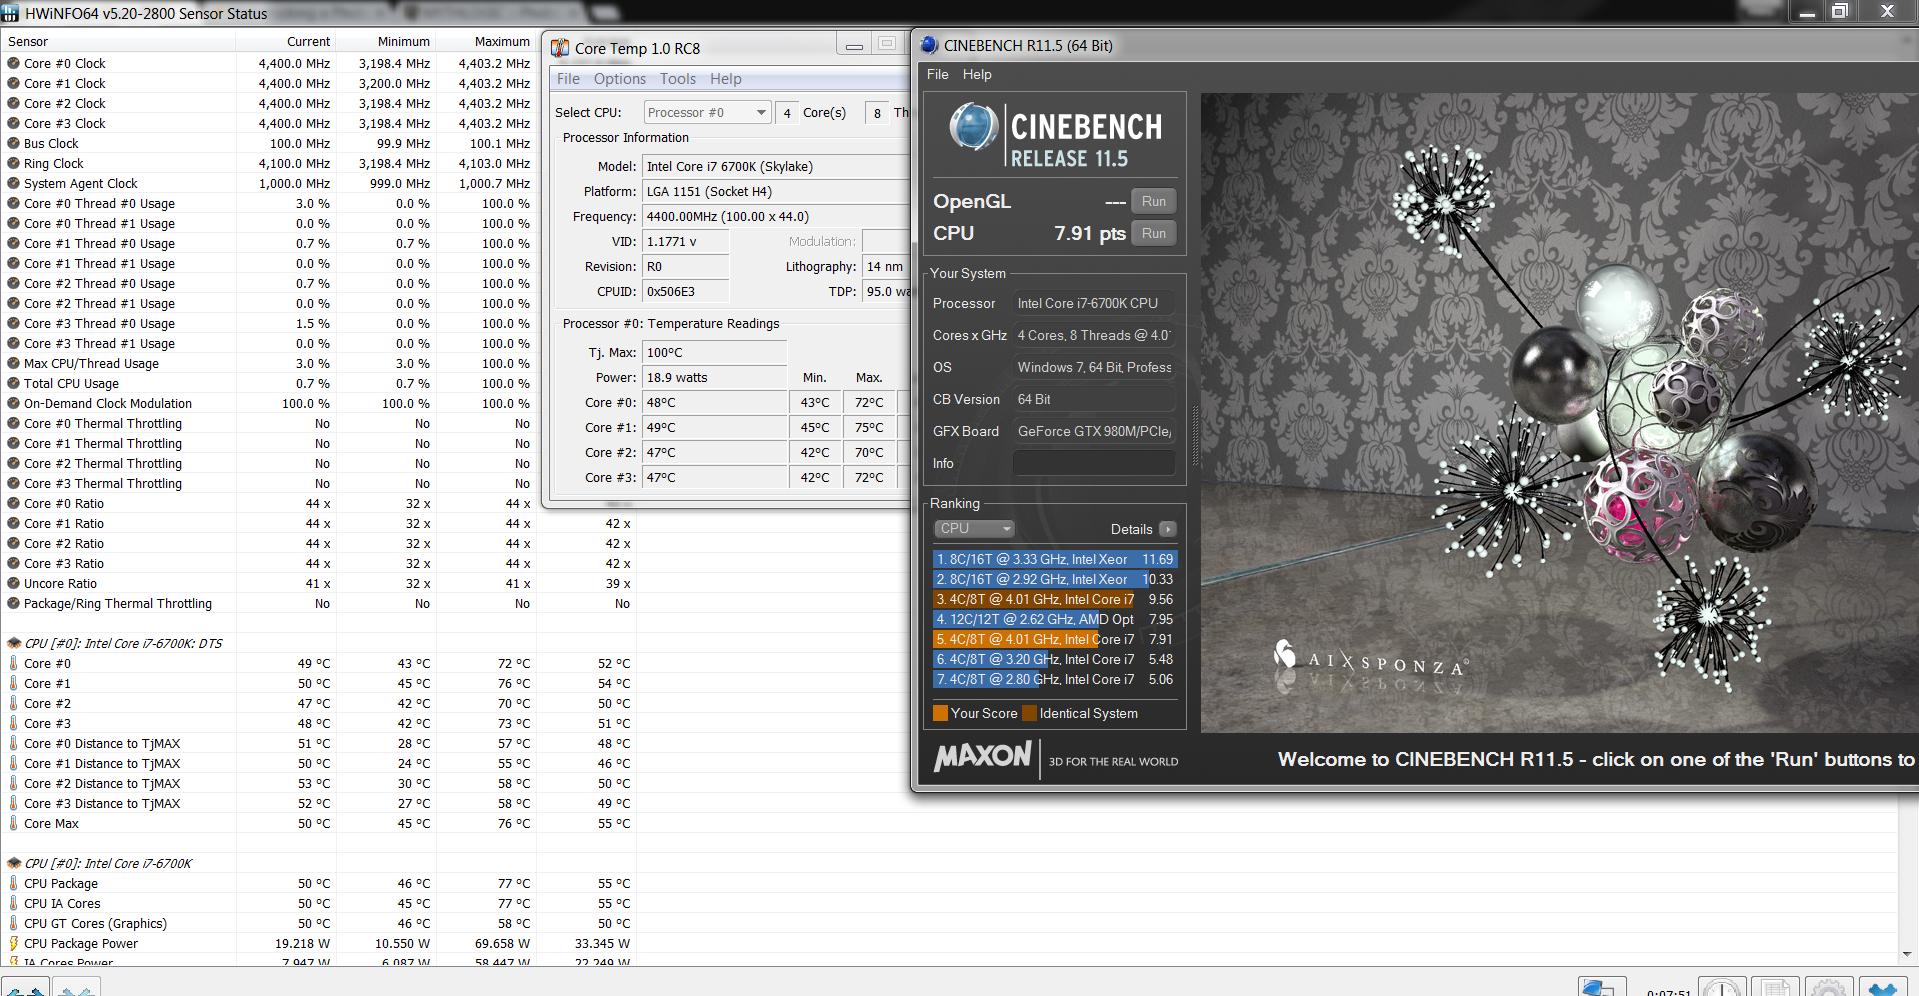Open CINEBENCH Help menu
Viewport: 1919px width, 996px height.
pyautogui.click(x=976, y=74)
